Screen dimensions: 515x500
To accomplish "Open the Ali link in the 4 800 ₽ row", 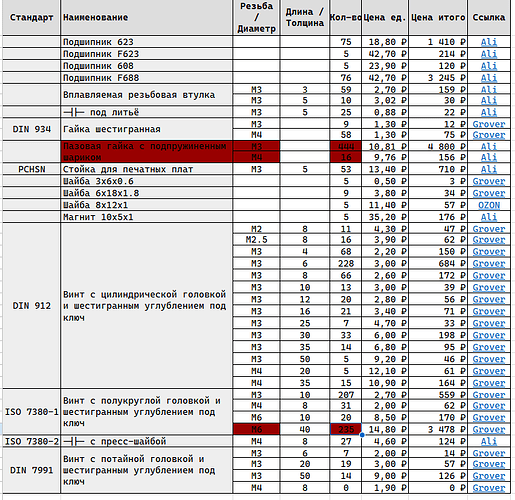I will pyautogui.click(x=489, y=146).
